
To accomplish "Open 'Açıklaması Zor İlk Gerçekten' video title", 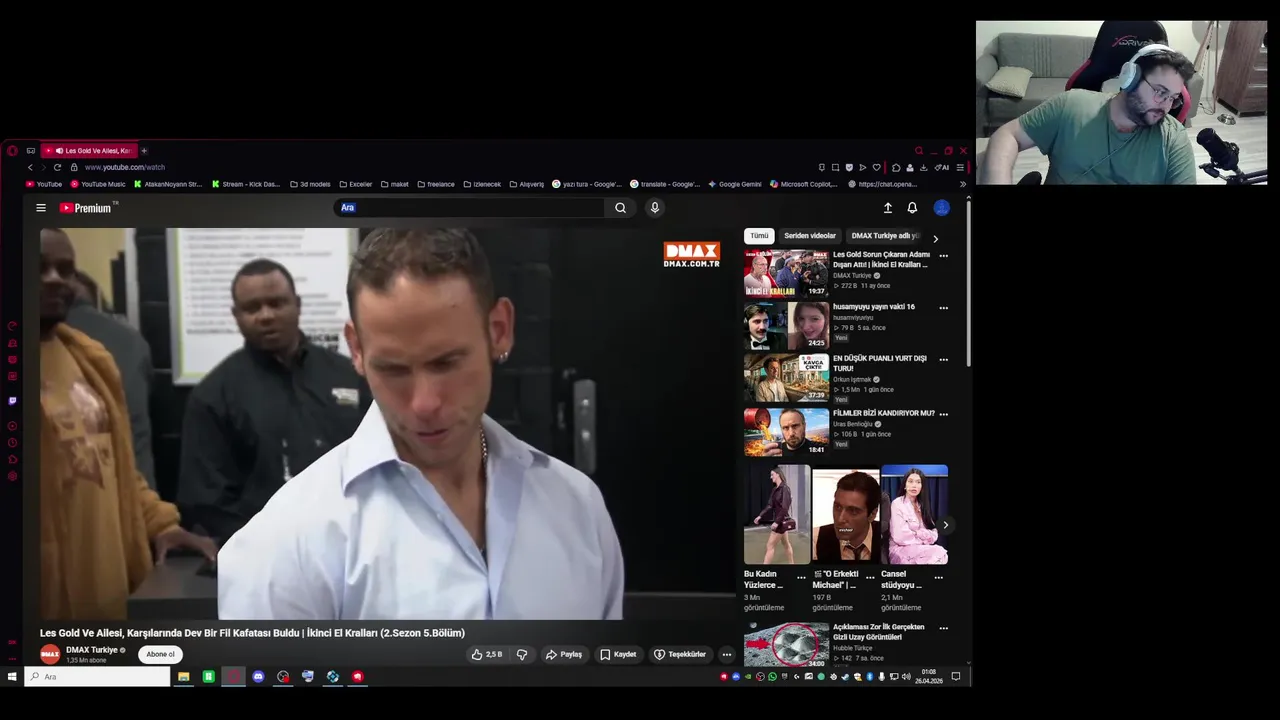I will pos(880,632).
